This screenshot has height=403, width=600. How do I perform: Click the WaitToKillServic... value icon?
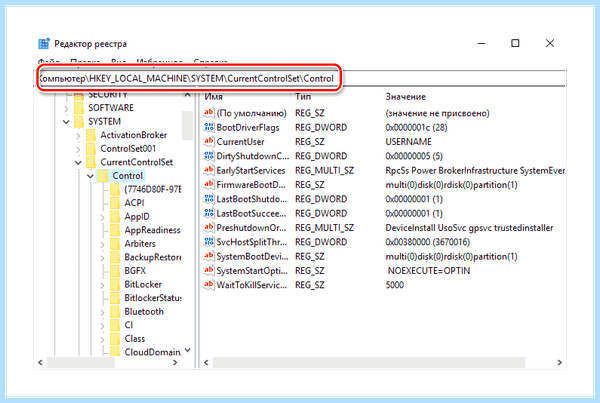coord(209,285)
